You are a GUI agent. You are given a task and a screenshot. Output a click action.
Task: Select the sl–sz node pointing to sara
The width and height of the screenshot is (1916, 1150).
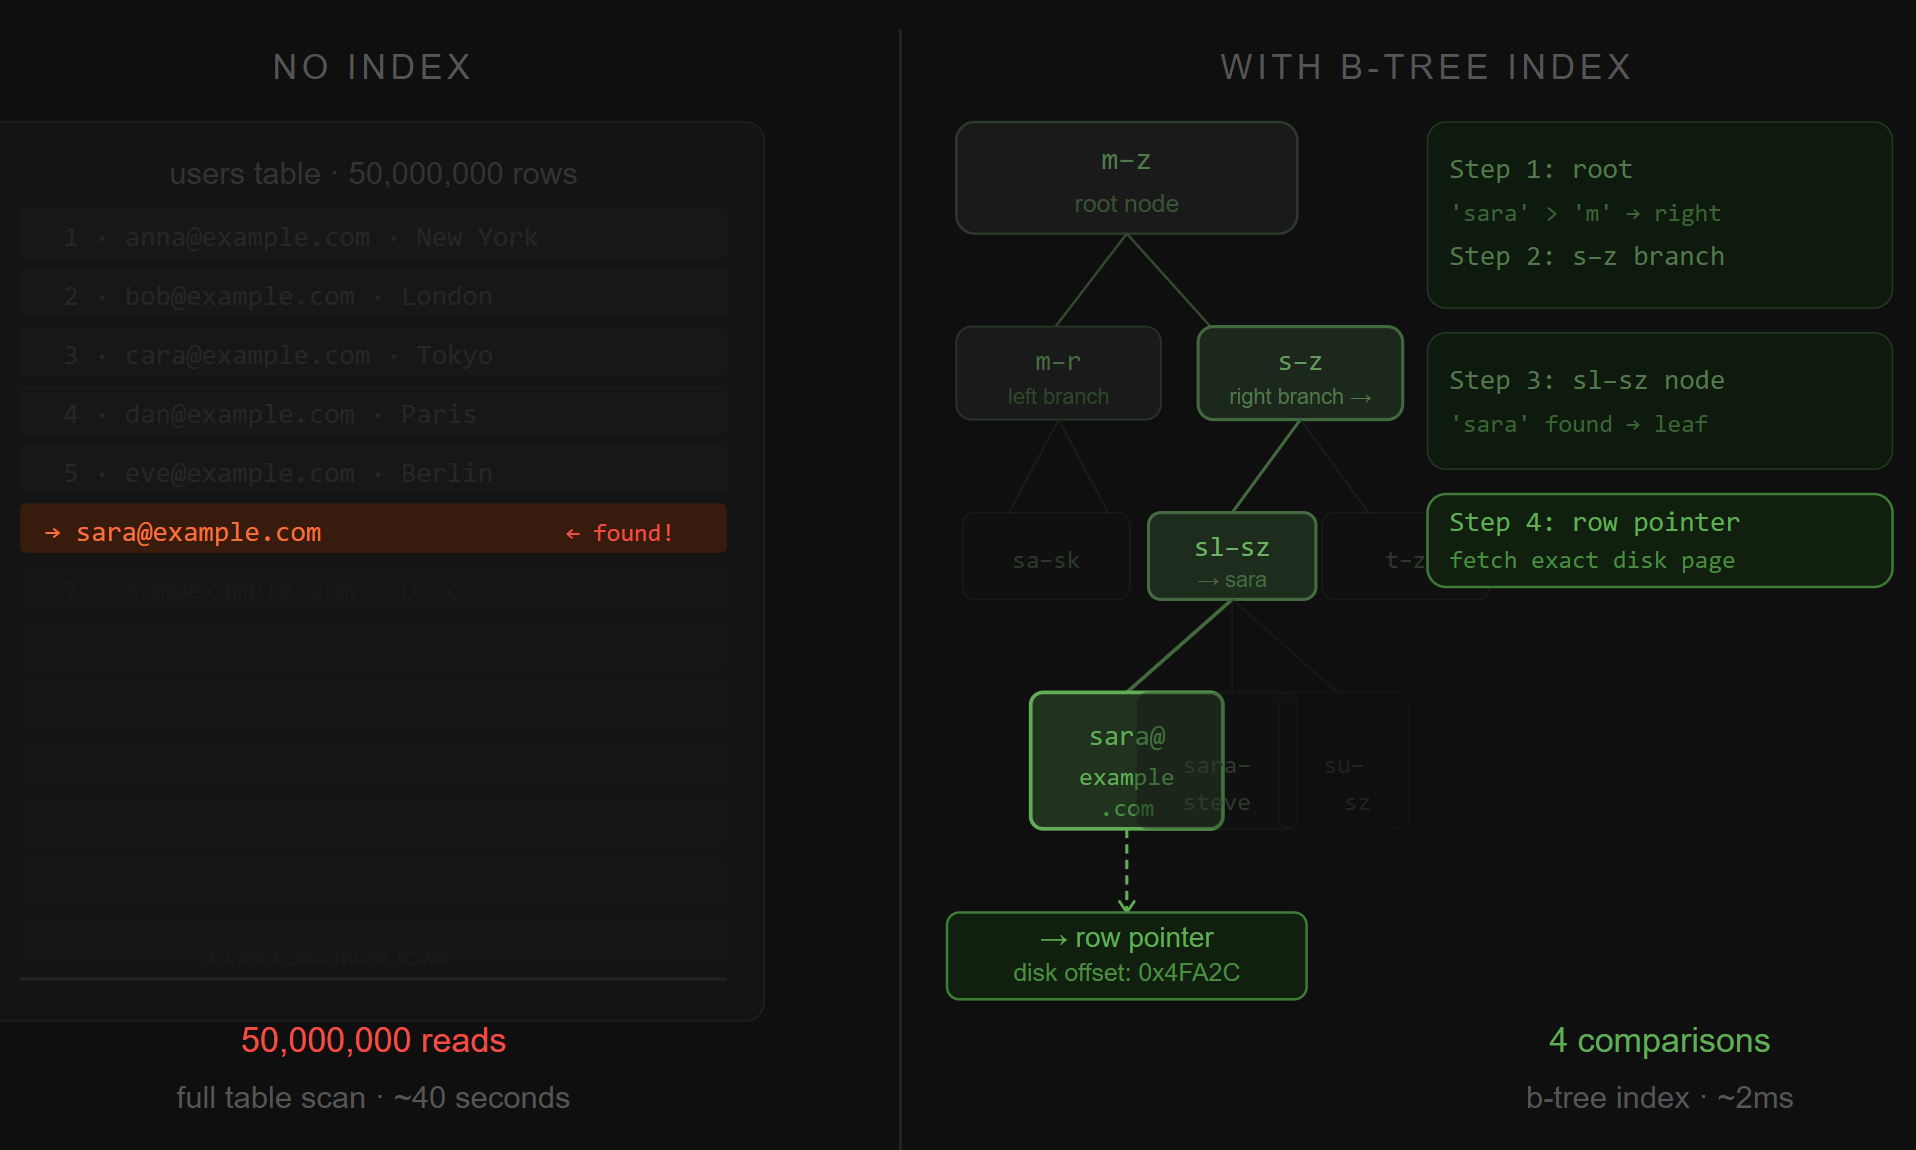coord(1232,556)
